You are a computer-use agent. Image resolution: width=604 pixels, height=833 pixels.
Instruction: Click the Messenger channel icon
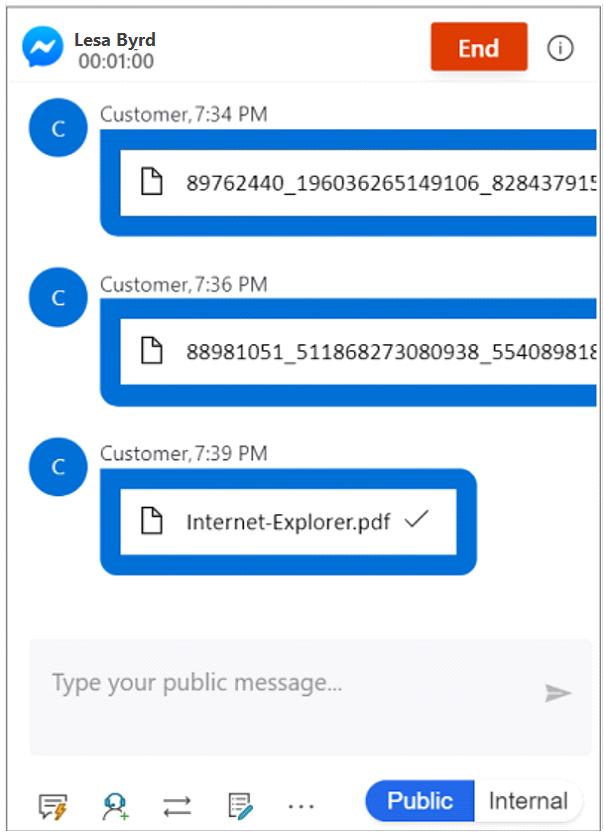pos(42,47)
